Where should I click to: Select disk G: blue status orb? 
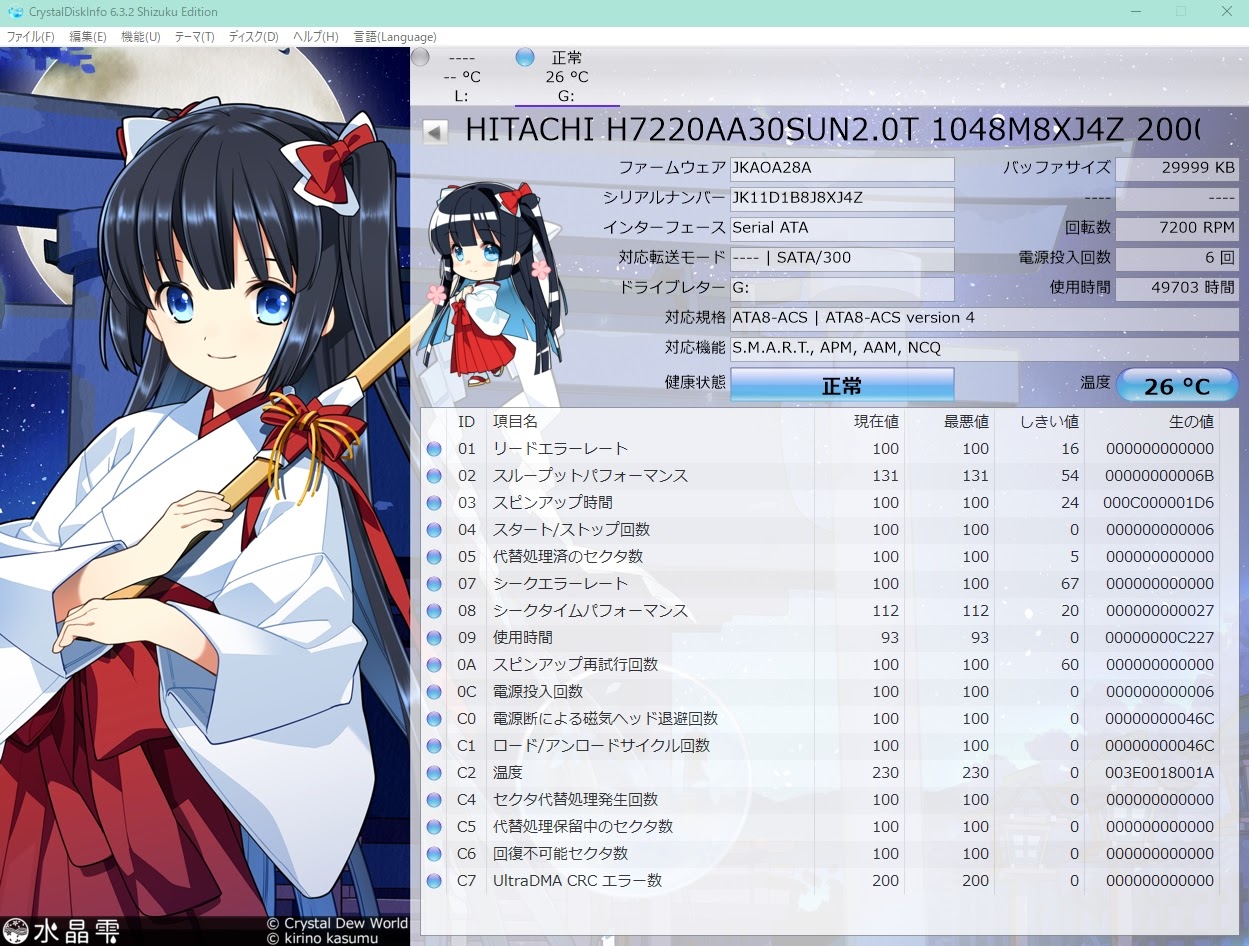[525, 57]
